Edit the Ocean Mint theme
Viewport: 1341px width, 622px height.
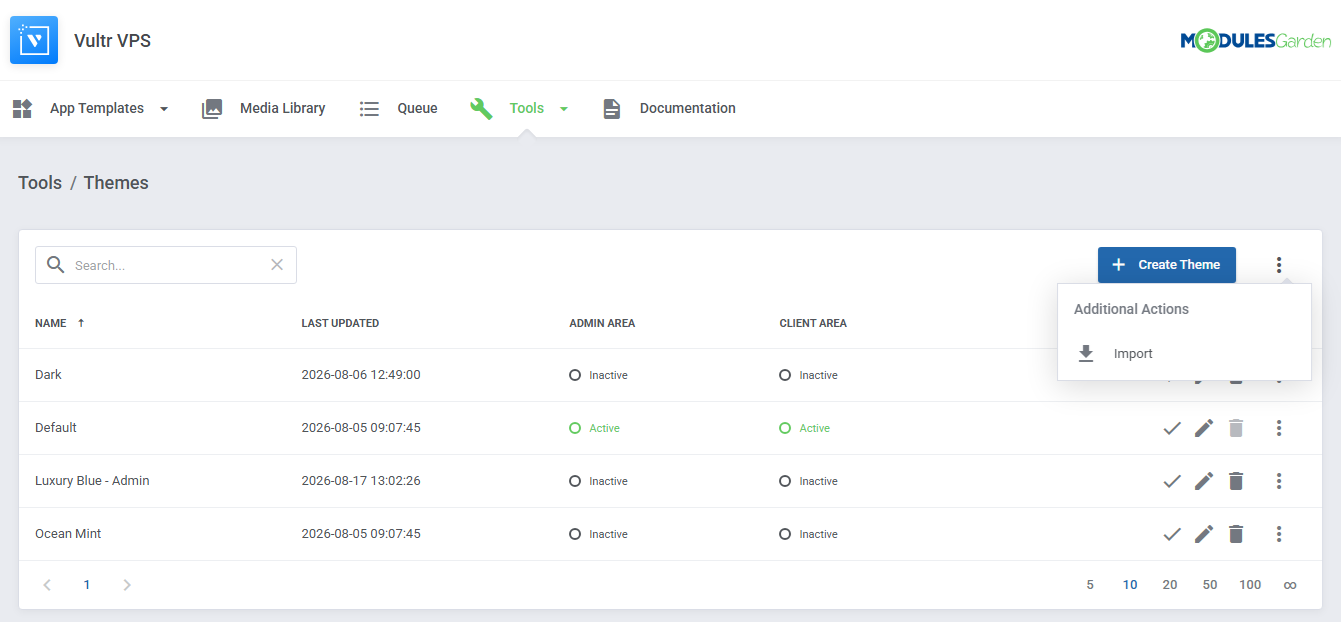coord(1204,534)
